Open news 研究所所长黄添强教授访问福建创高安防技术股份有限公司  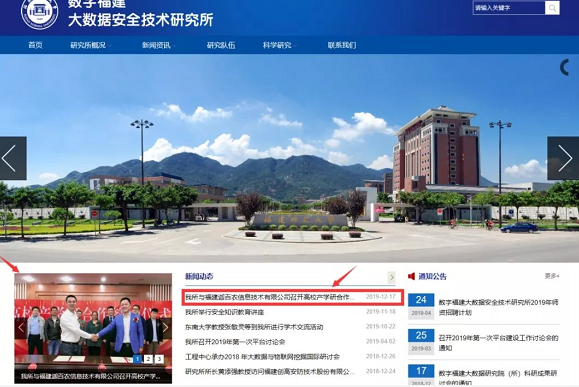click(270, 371)
